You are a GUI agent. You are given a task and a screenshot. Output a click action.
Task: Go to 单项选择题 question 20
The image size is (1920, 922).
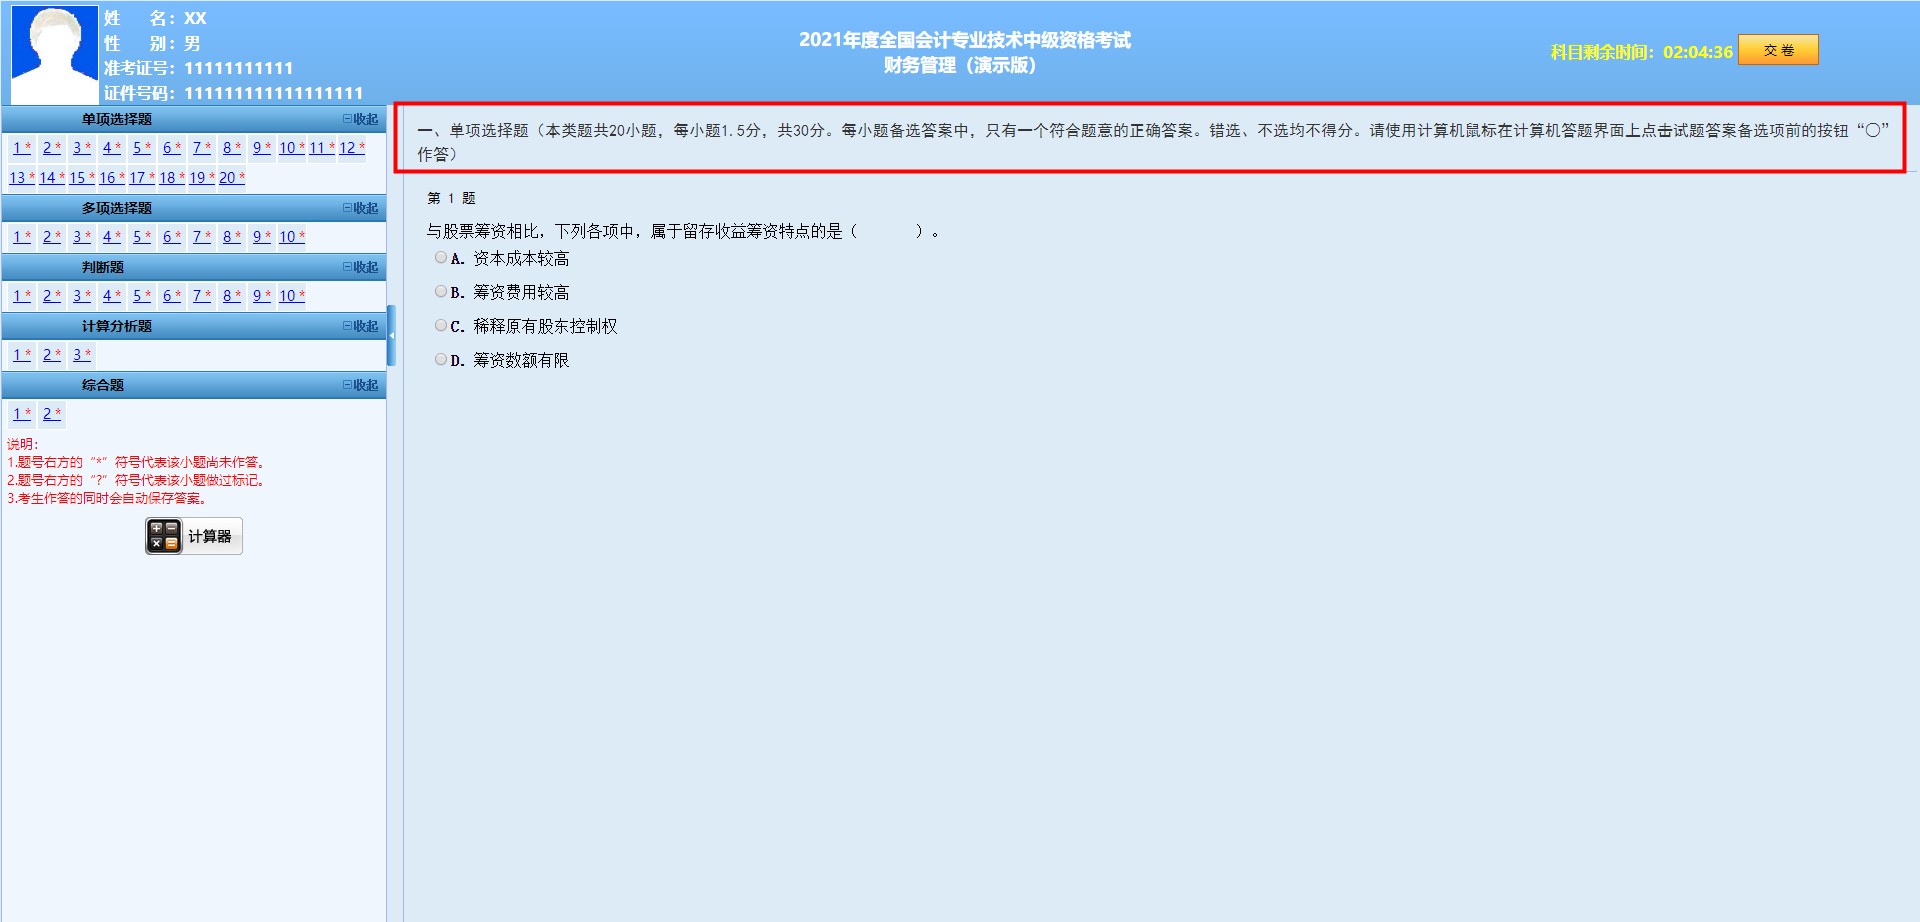232,178
